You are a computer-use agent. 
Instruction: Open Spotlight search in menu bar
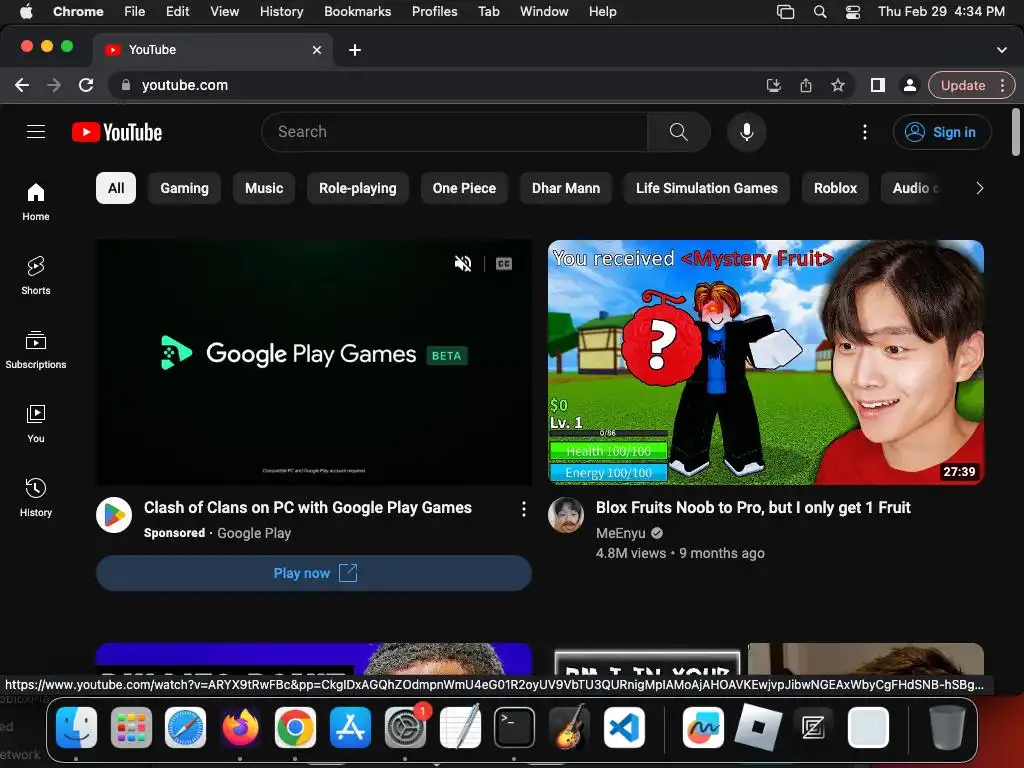(x=820, y=12)
